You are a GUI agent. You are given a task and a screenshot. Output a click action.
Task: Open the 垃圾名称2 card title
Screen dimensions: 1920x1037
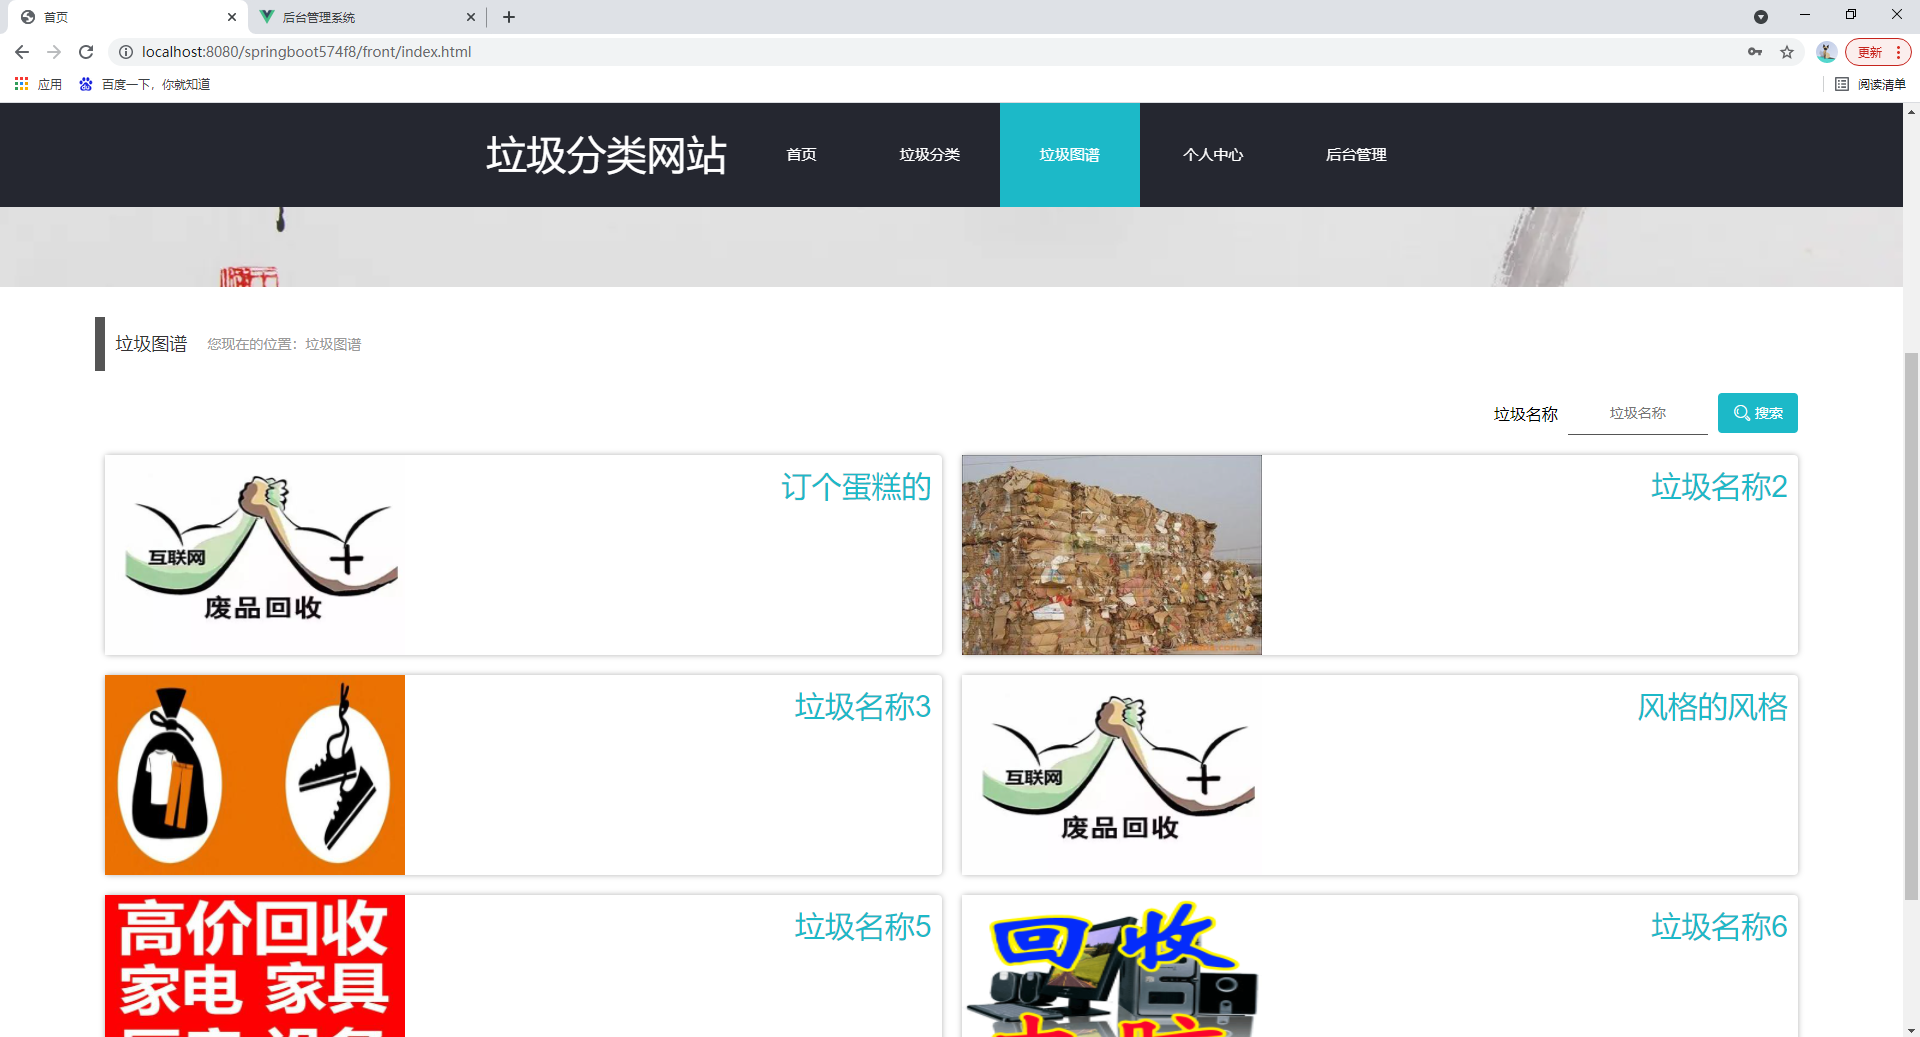(1718, 487)
